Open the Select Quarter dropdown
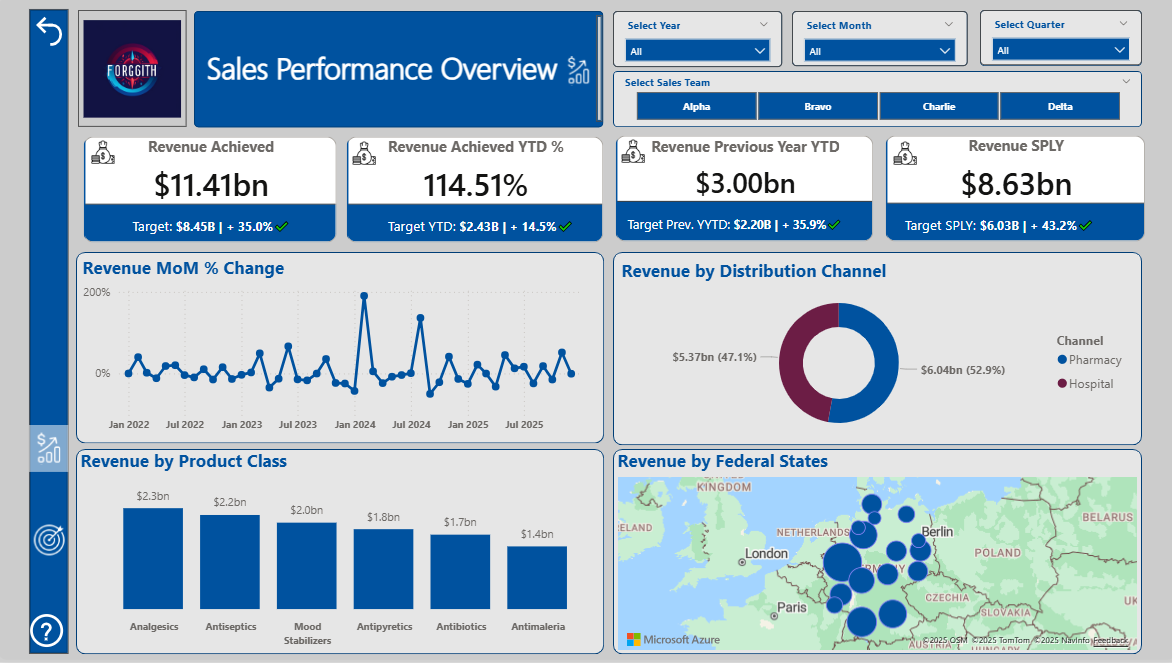 pos(1061,50)
